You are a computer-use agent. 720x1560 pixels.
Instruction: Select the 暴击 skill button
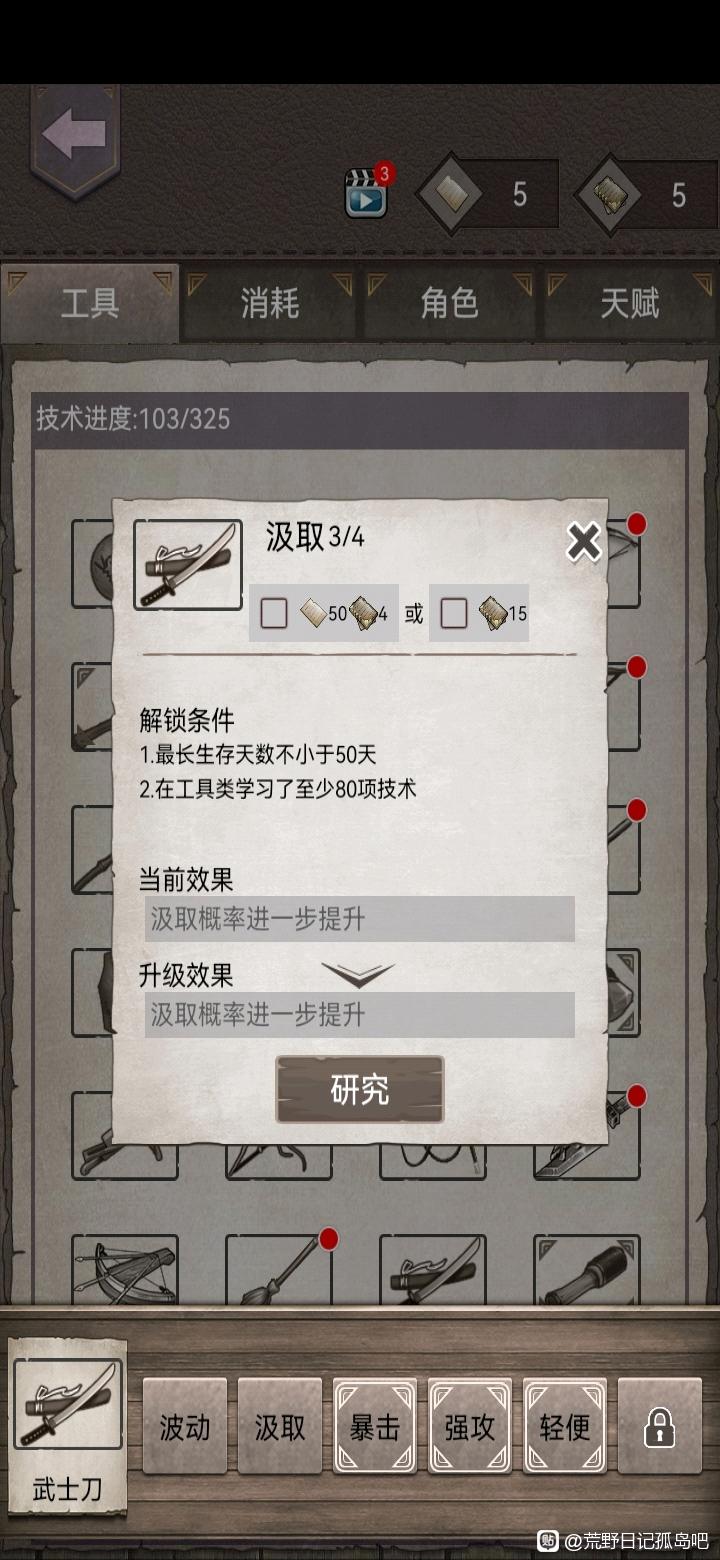point(375,1427)
